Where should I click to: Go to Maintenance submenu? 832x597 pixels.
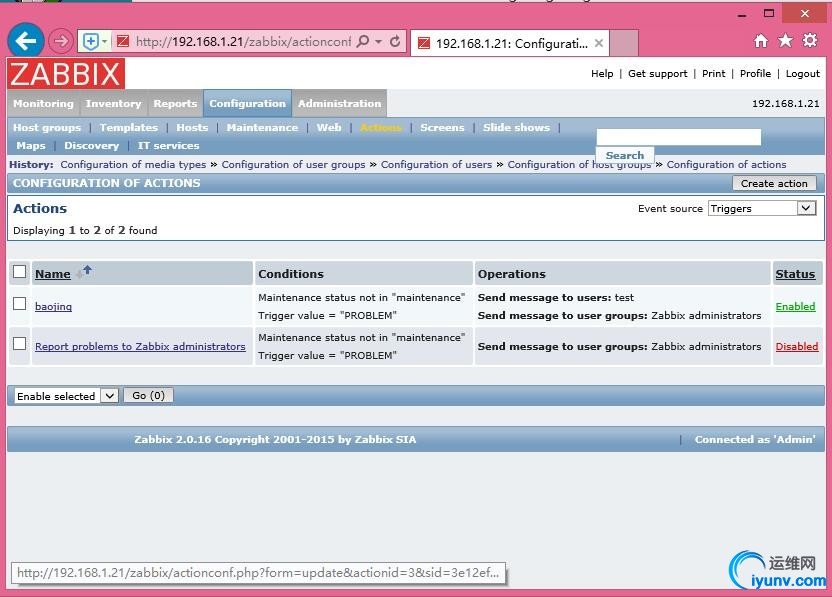click(x=262, y=127)
